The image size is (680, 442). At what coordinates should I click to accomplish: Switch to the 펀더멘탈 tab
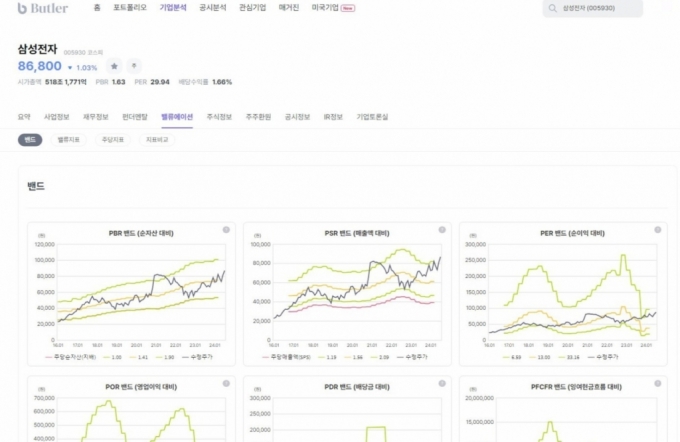[135, 117]
